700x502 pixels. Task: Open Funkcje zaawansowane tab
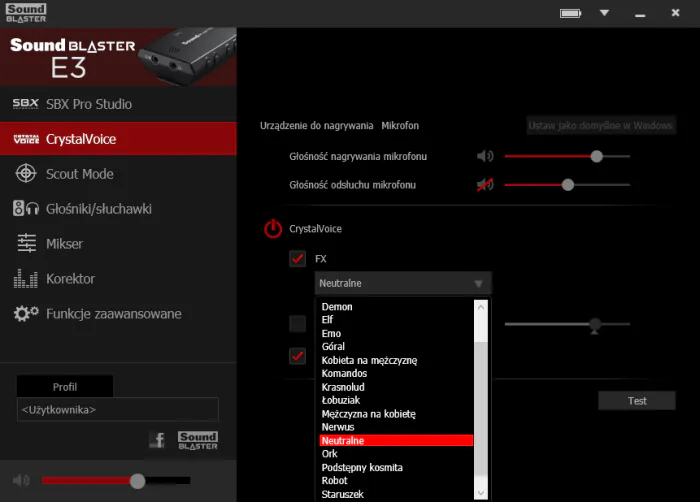pyautogui.click(x=118, y=314)
